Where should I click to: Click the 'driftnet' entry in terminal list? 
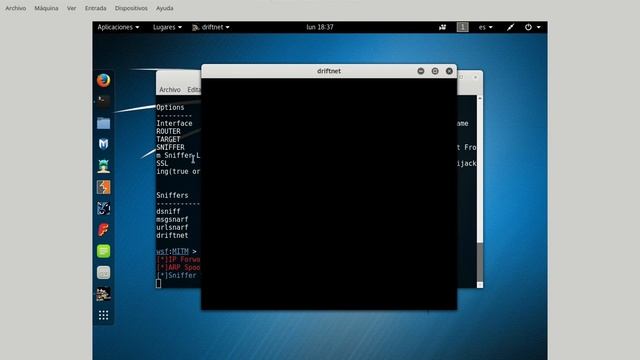pos(172,236)
